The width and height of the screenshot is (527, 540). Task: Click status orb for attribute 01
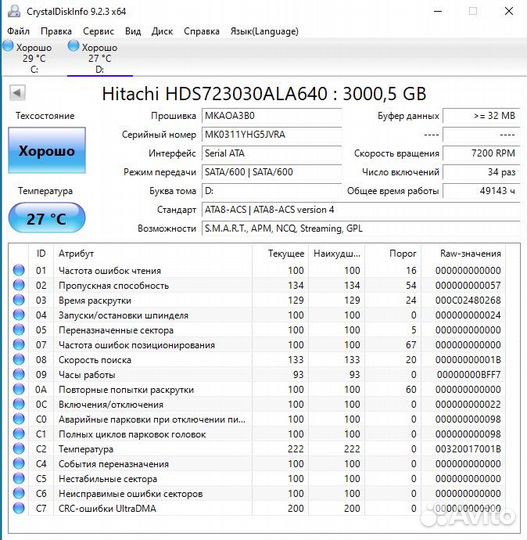(x=19, y=270)
